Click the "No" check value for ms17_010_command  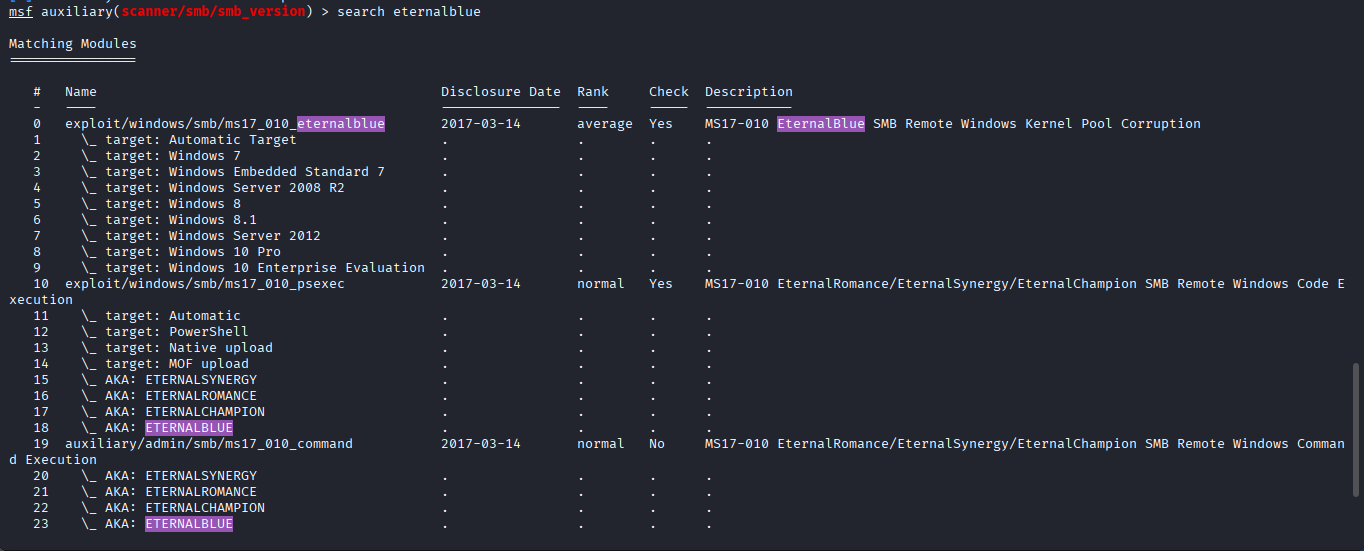[656, 444]
